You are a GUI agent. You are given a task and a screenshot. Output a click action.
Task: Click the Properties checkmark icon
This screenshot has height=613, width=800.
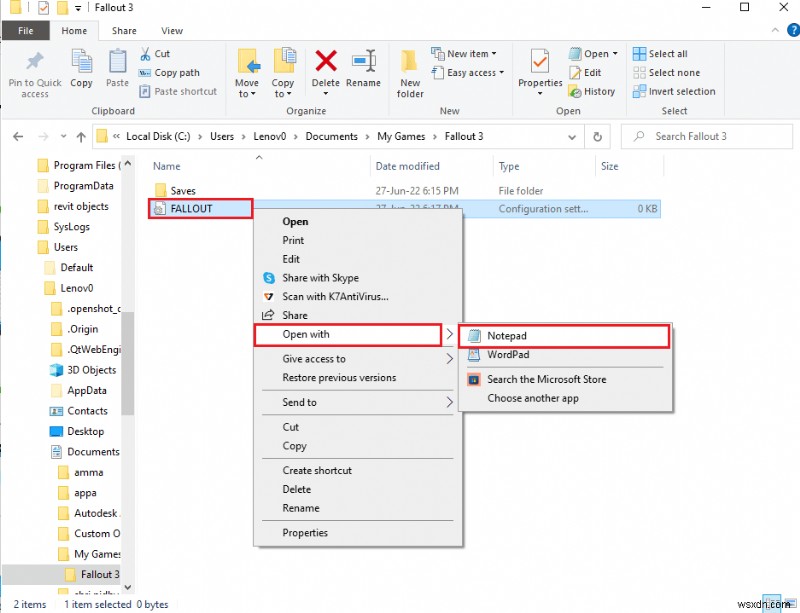tap(540, 61)
